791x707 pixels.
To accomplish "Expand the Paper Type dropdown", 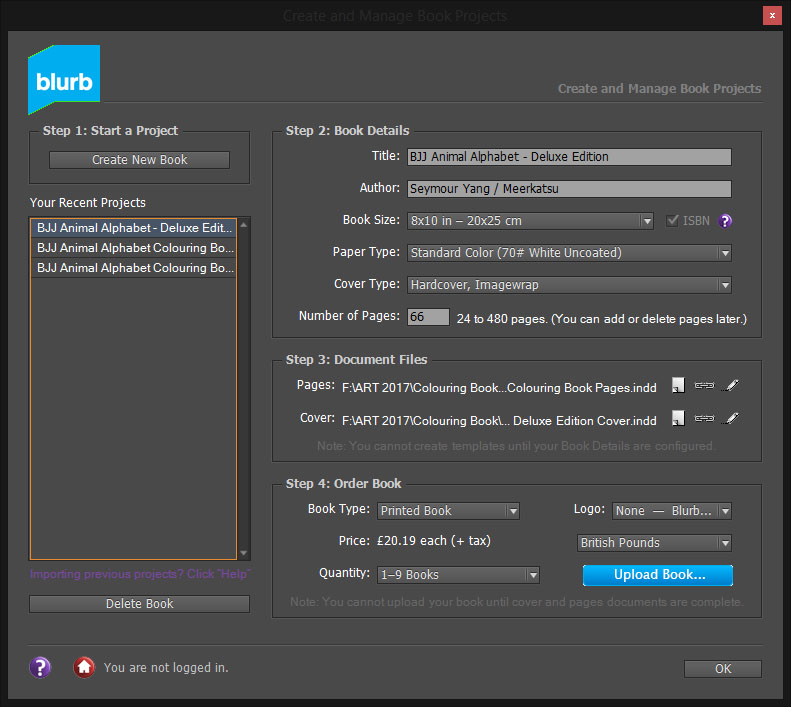I will tap(569, 253).
